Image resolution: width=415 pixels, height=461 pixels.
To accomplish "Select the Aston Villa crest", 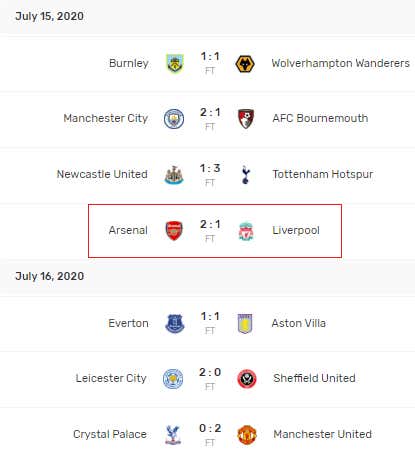I will click(245, 324).
